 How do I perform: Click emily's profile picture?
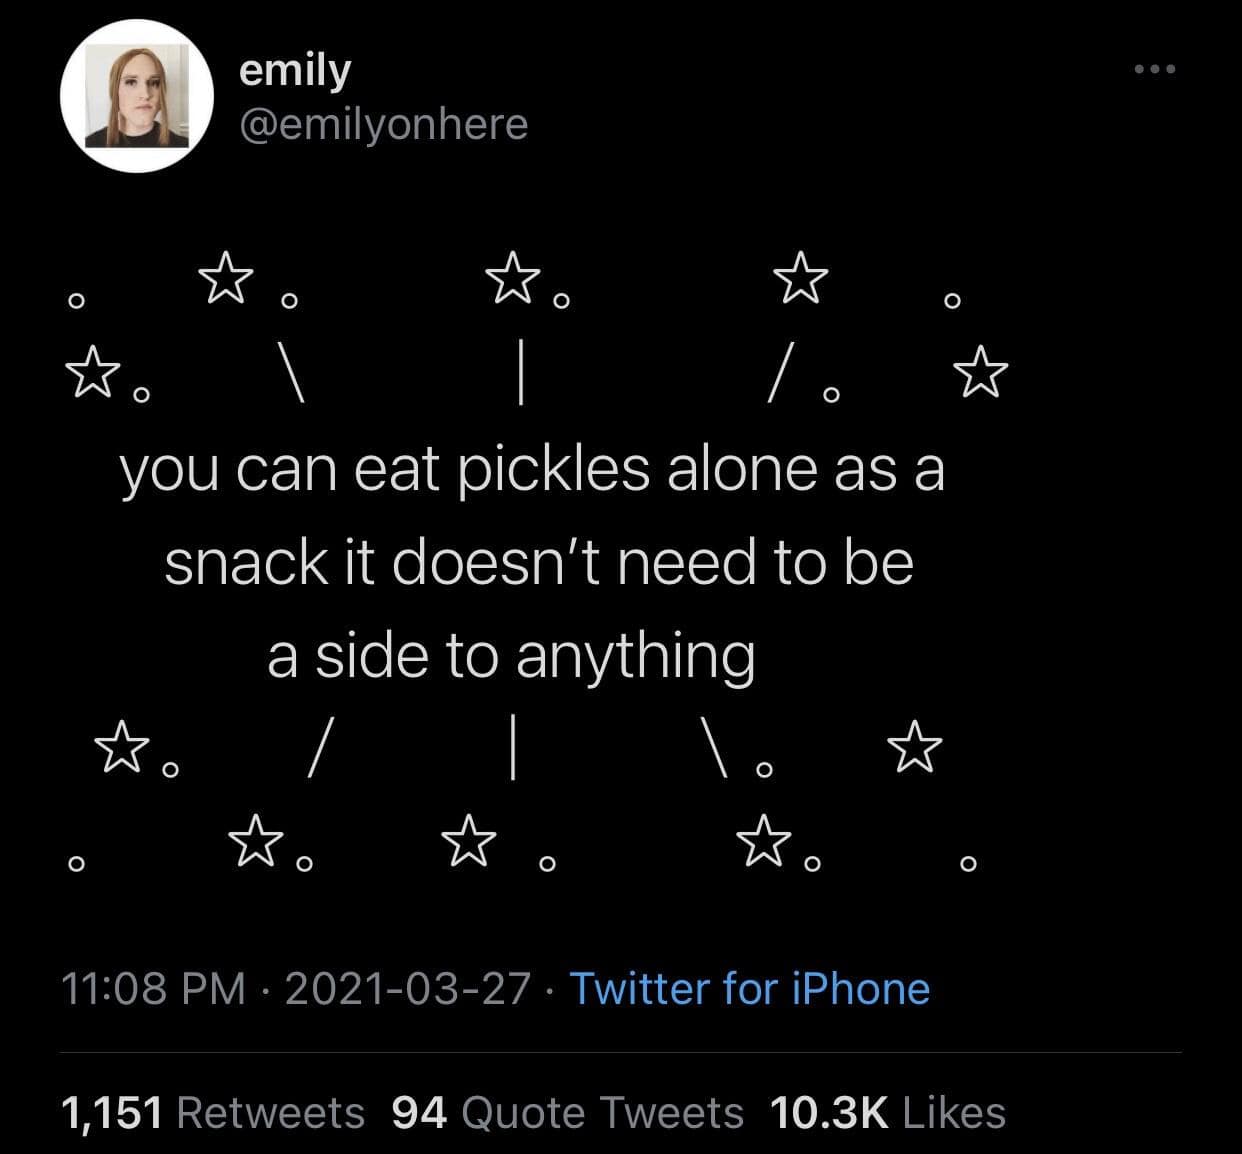coord(136,97)
